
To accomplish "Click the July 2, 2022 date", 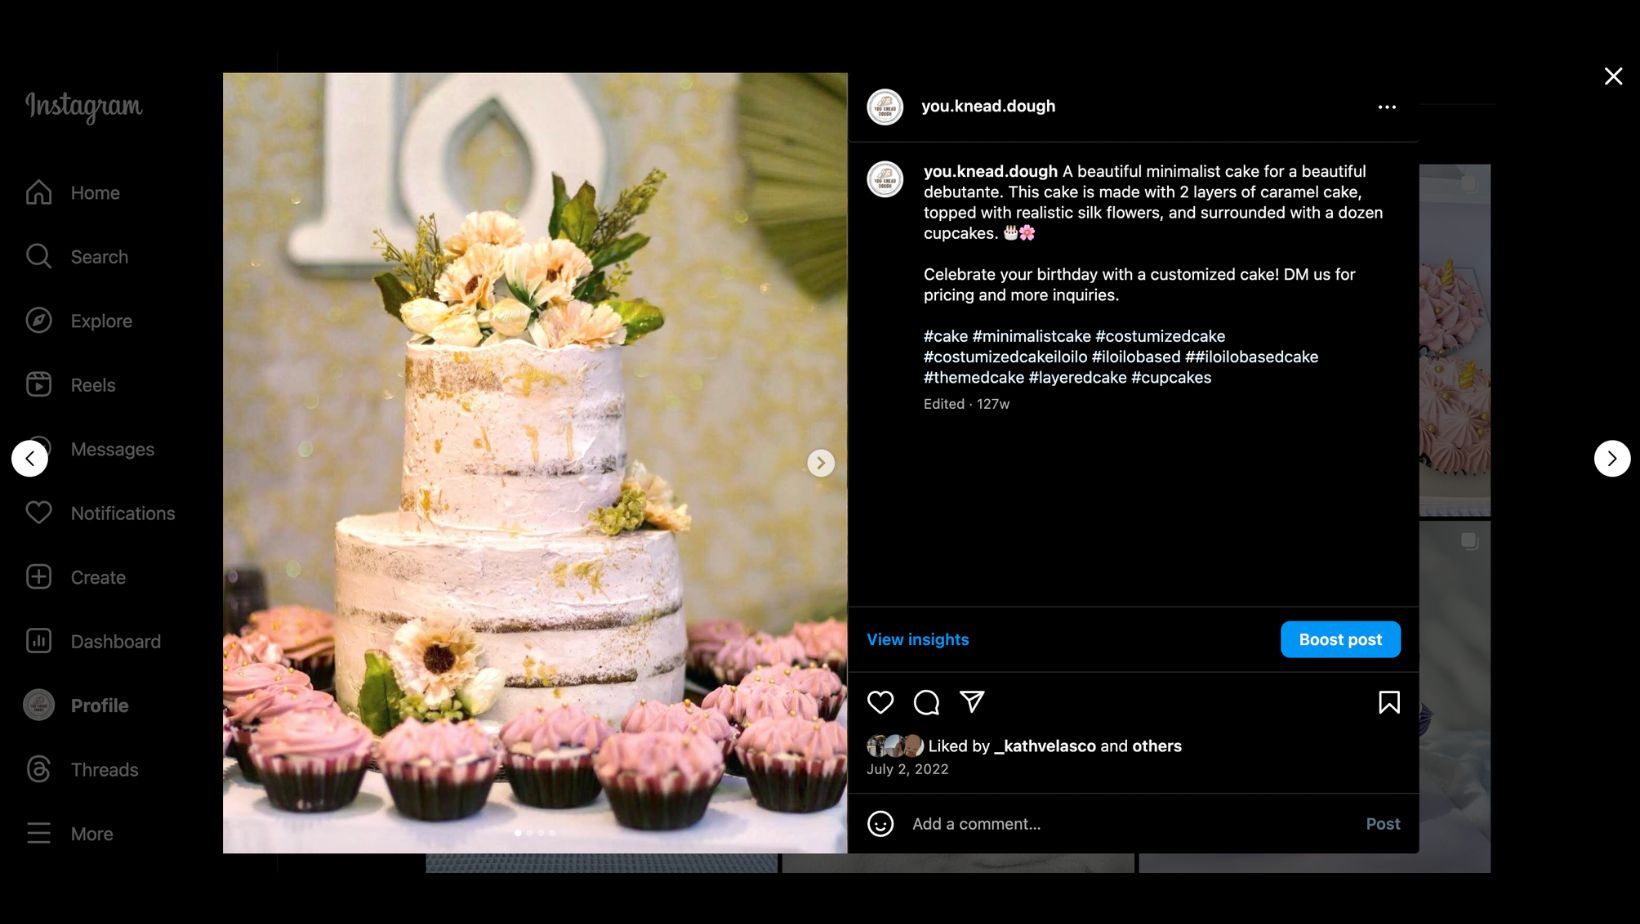I will click(907, 769).
